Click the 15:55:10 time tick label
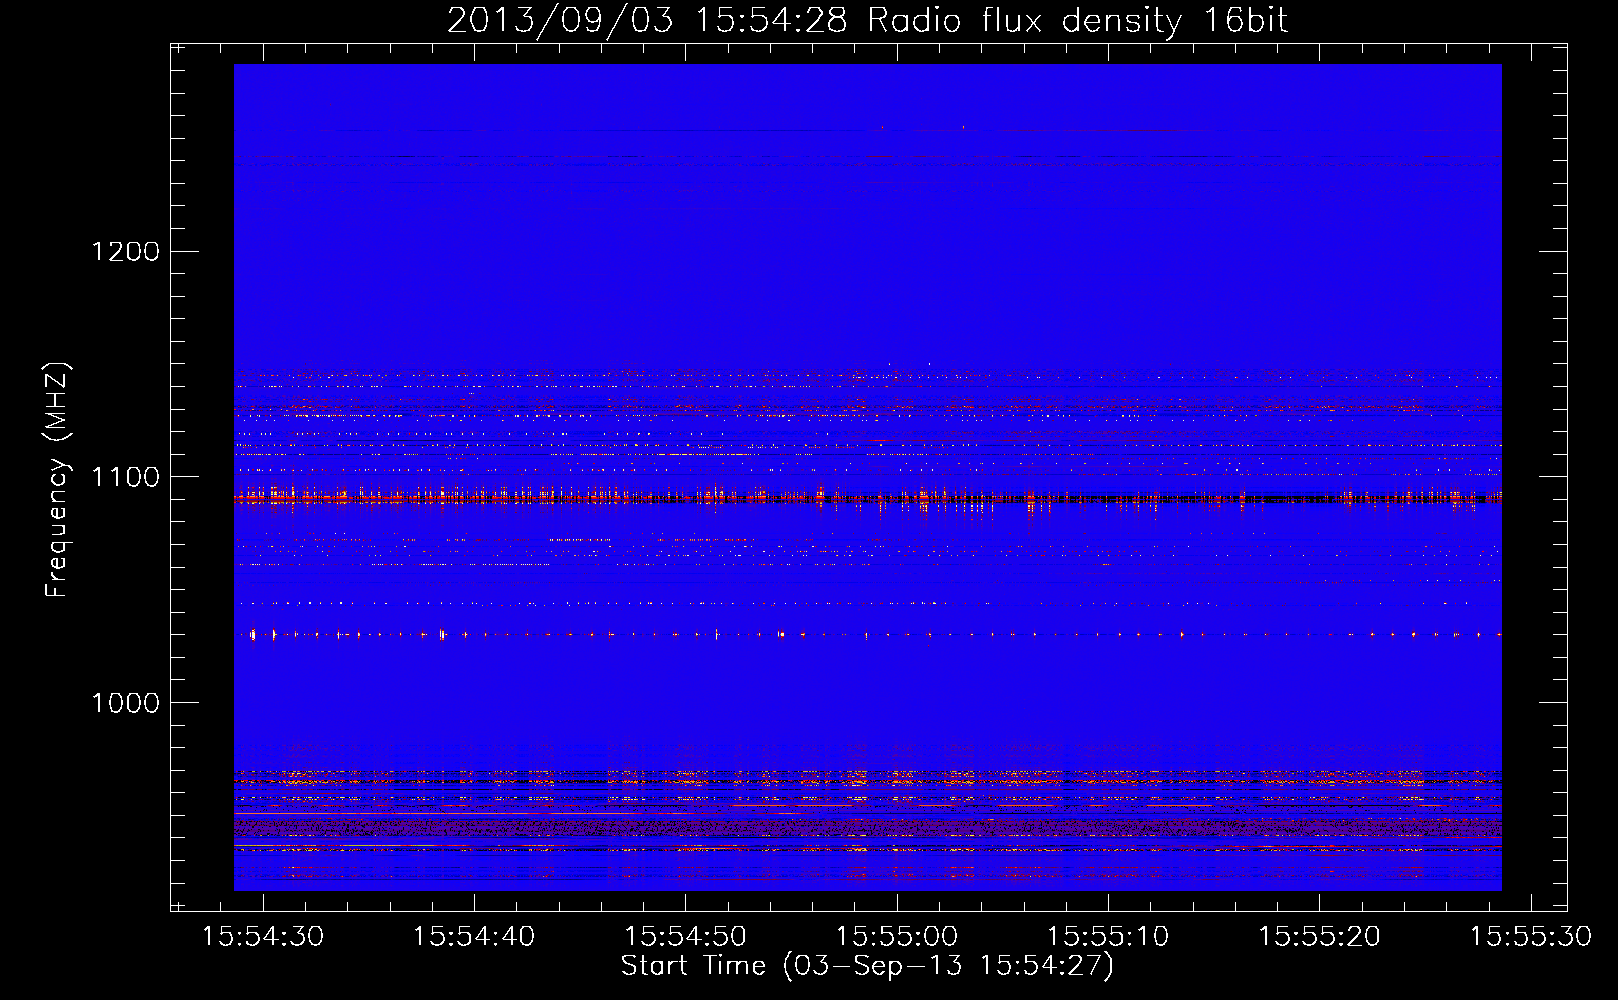 click(1107, 937)
